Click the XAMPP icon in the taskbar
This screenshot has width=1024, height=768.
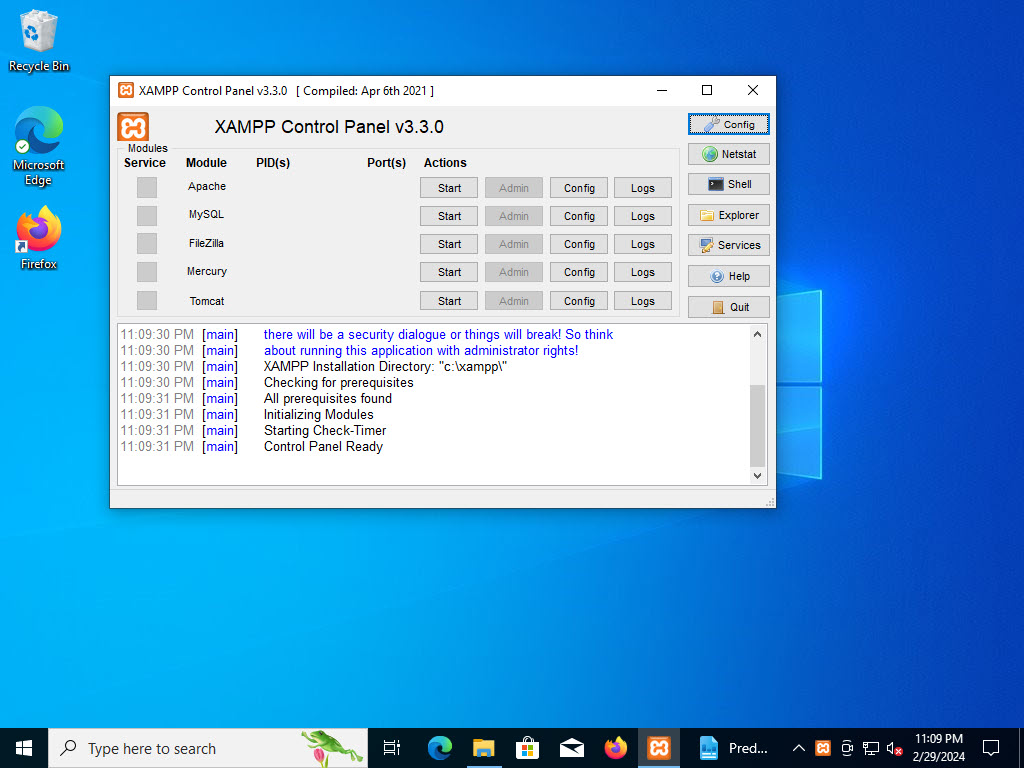pos(659,747)
